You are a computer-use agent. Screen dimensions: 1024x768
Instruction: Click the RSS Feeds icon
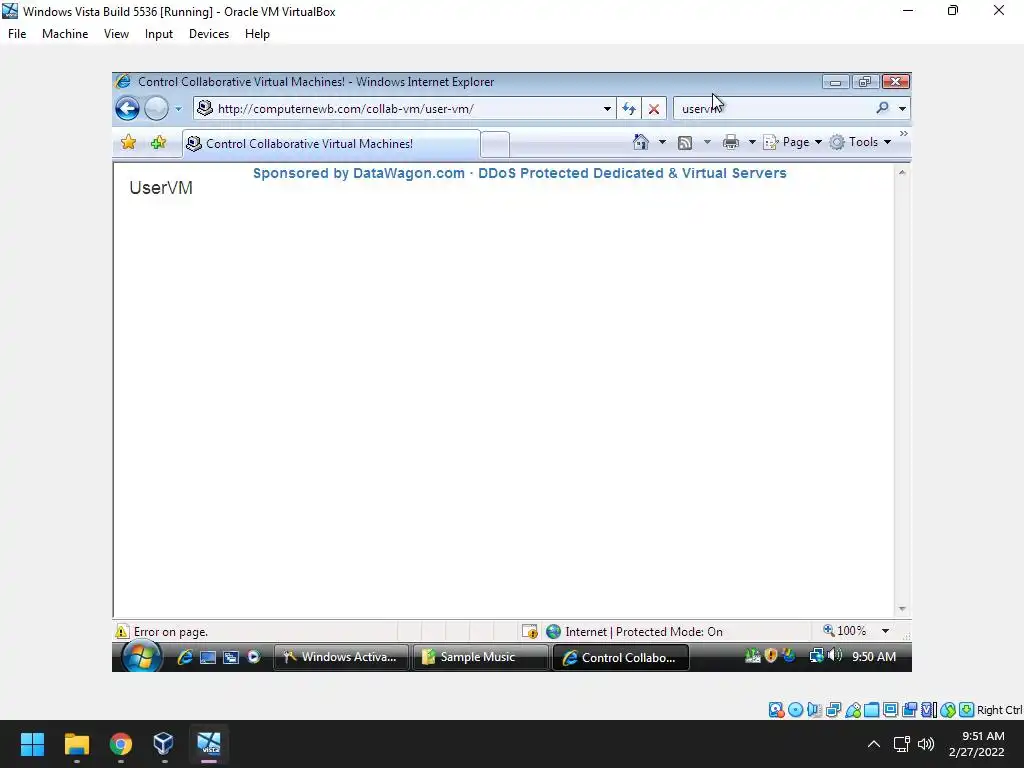[x=684, y=142]
